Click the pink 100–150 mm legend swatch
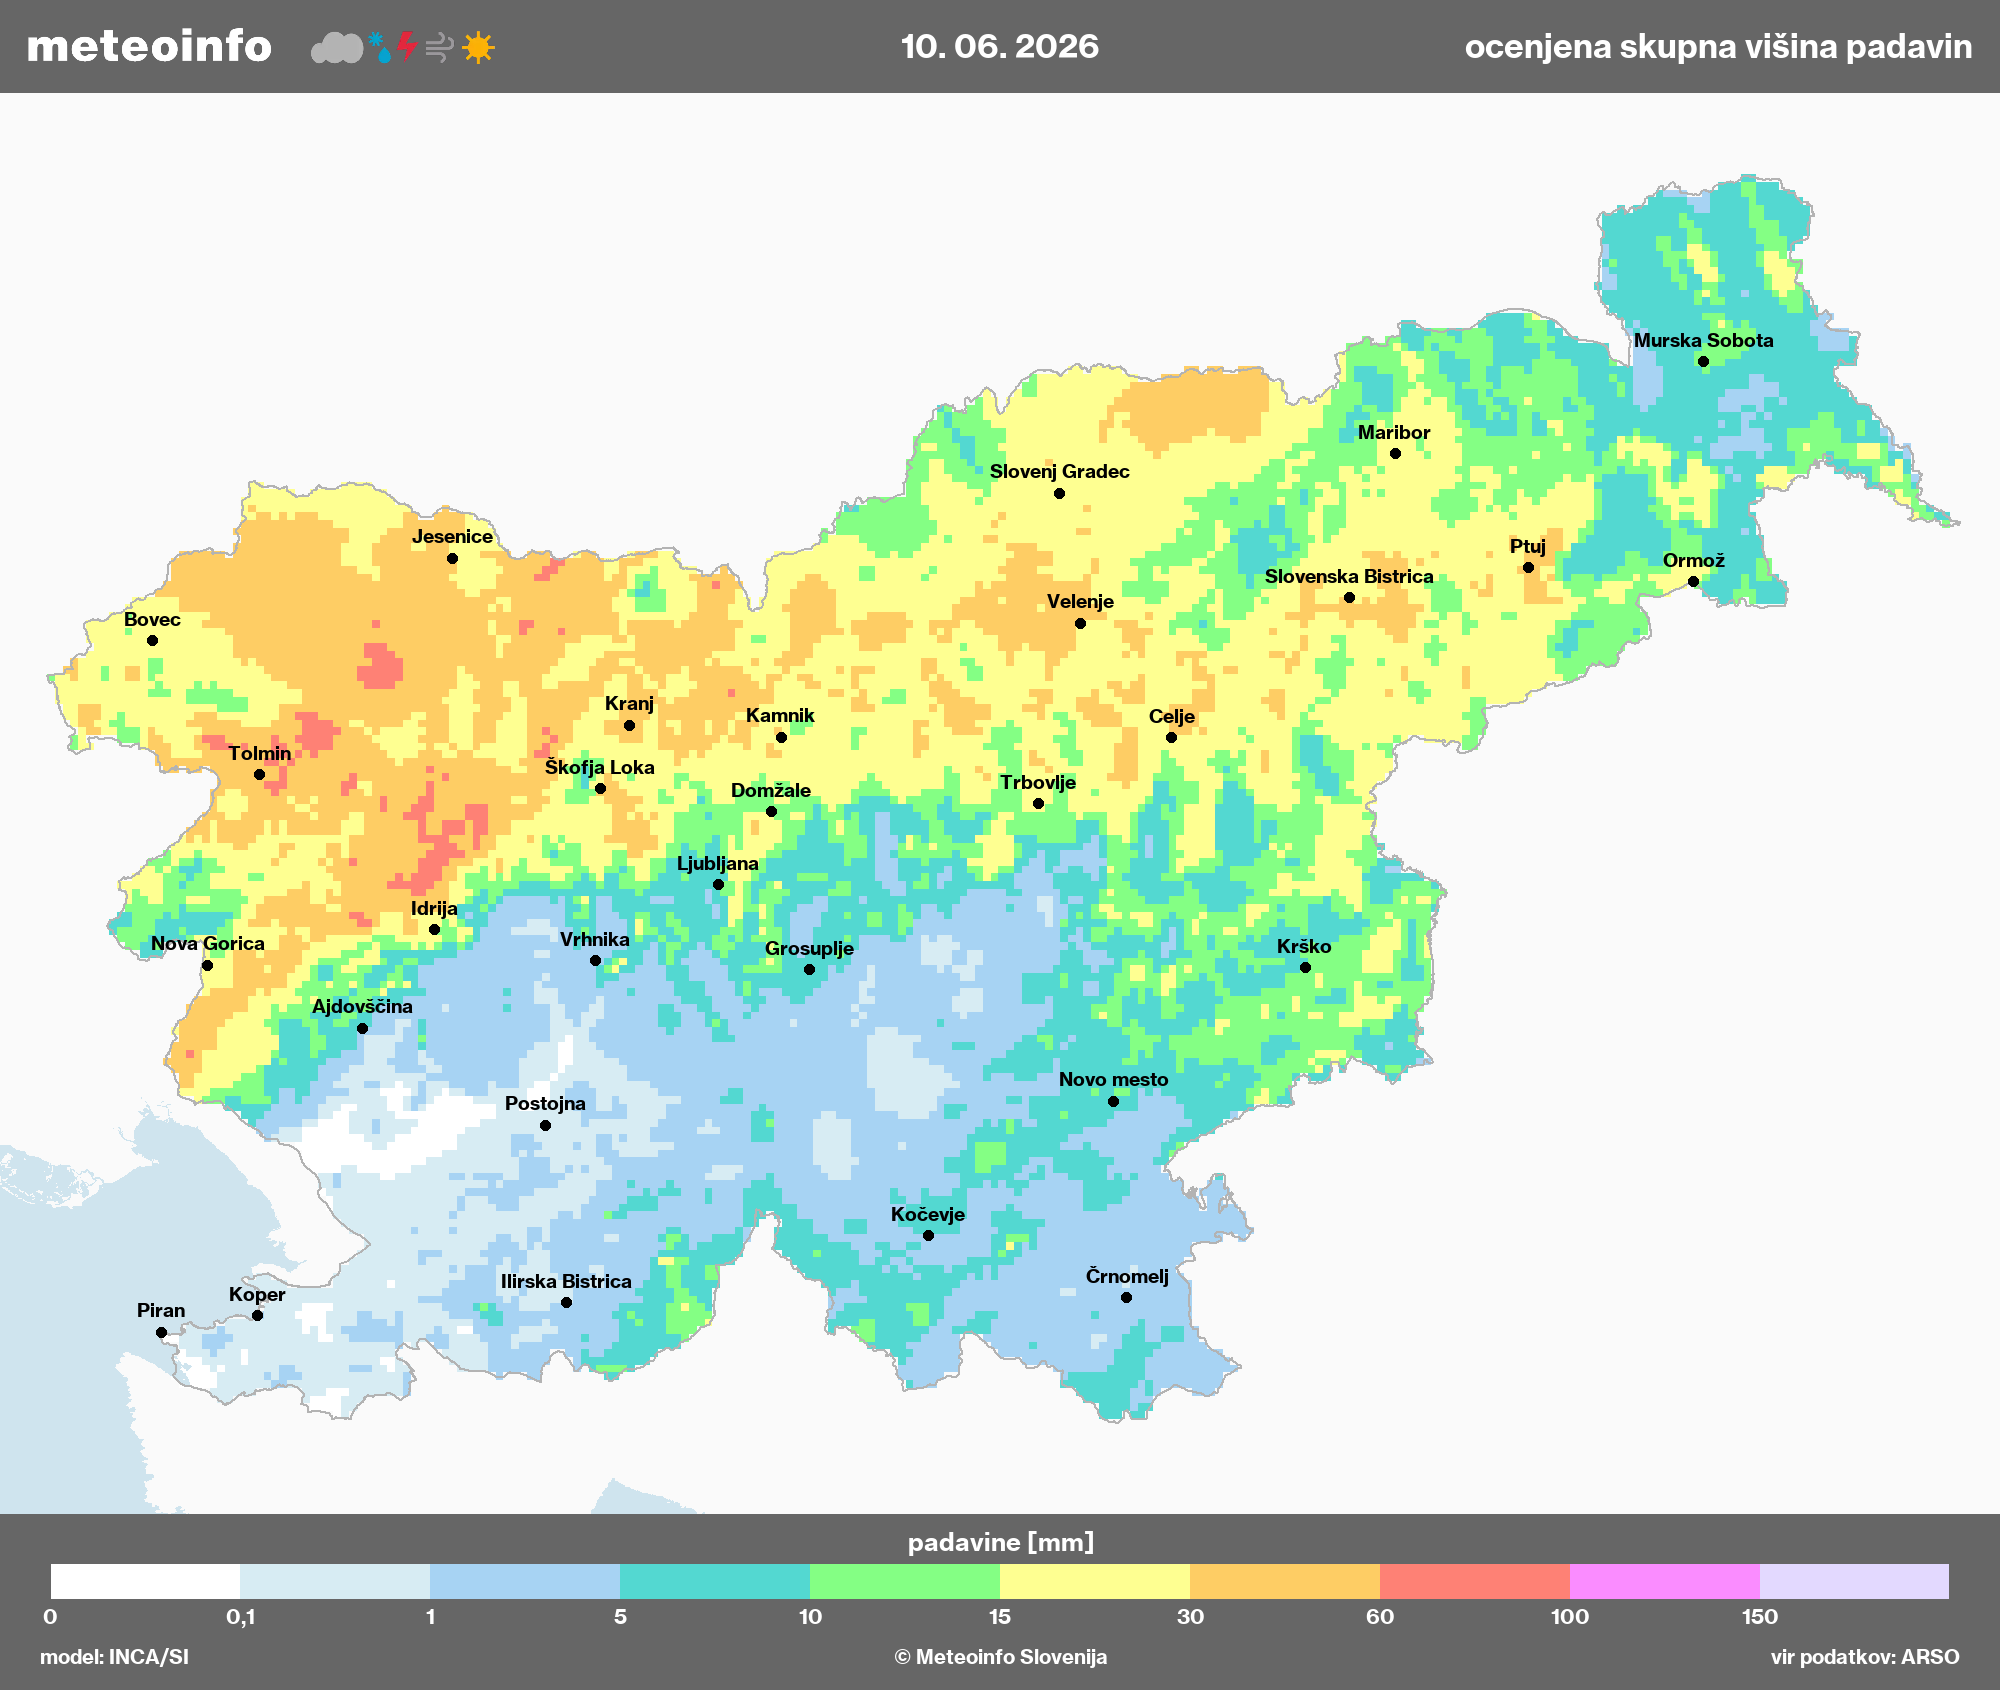The image size is (2000, 1690). [x=1664, y=1581]
